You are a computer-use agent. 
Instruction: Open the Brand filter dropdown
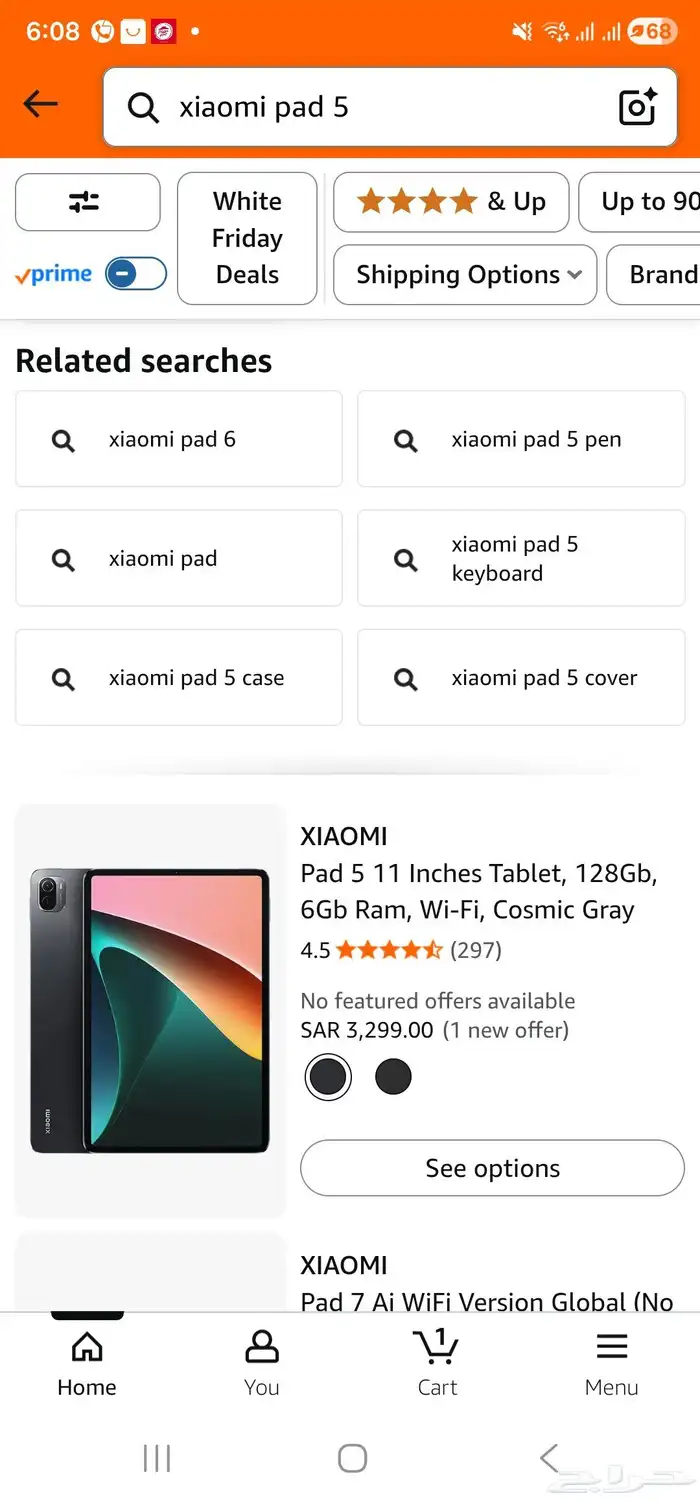(662, 274)
